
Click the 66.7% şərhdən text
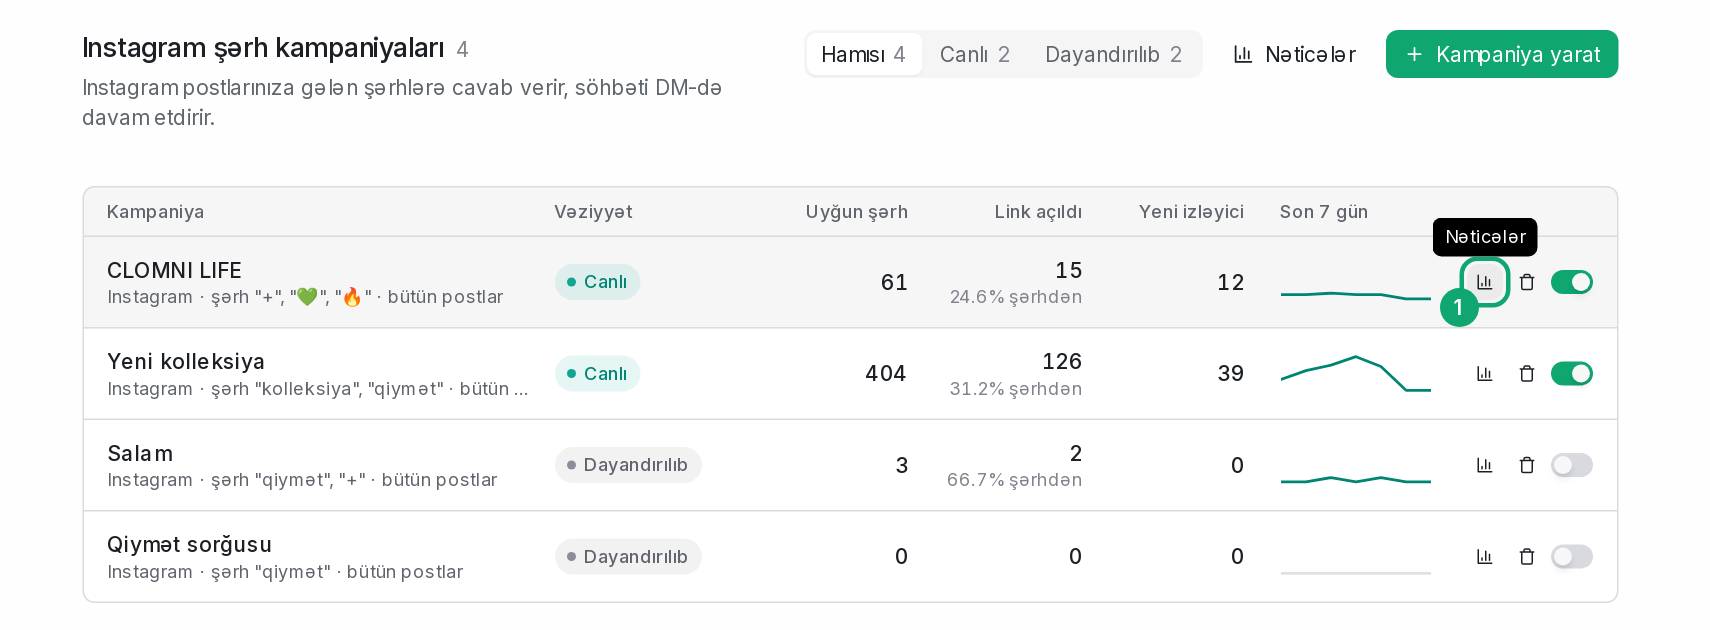click(x=1014, y=480)
